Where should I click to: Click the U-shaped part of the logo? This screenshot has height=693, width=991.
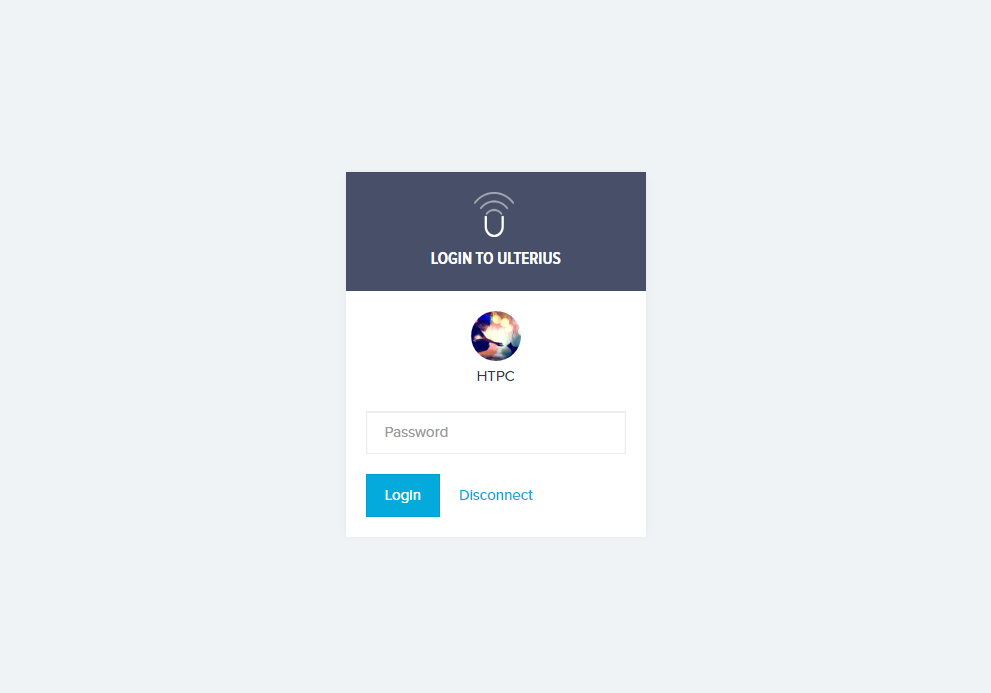[494, 224]
